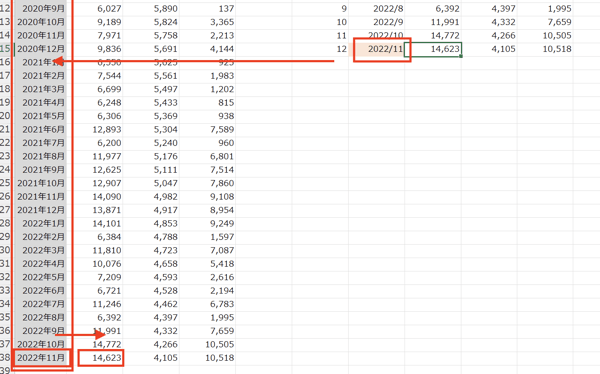Image resolution: width=600 pixels, height=374 pixels.
Task: Select the cell showing 3,365
Action: 207,22
